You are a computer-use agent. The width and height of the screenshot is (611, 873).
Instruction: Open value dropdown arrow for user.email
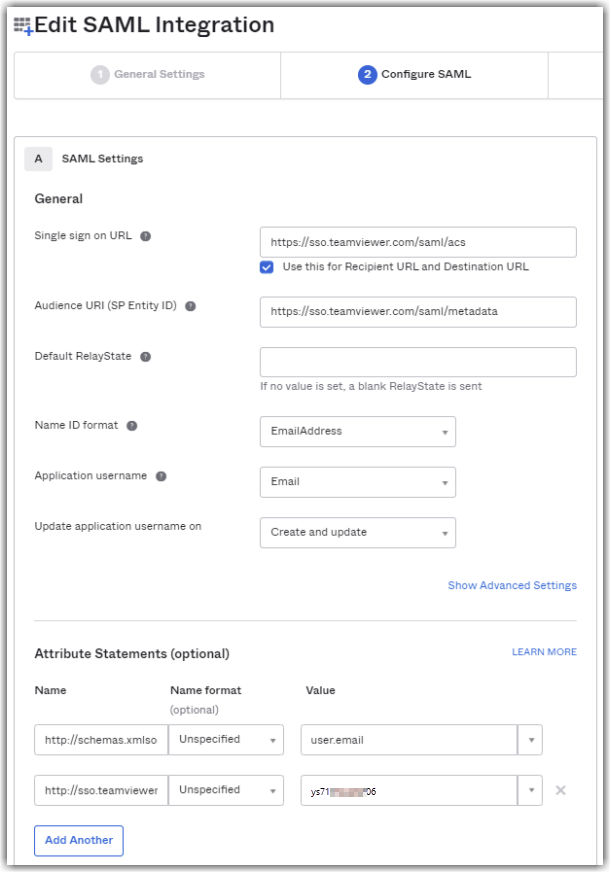coord(530,740)
